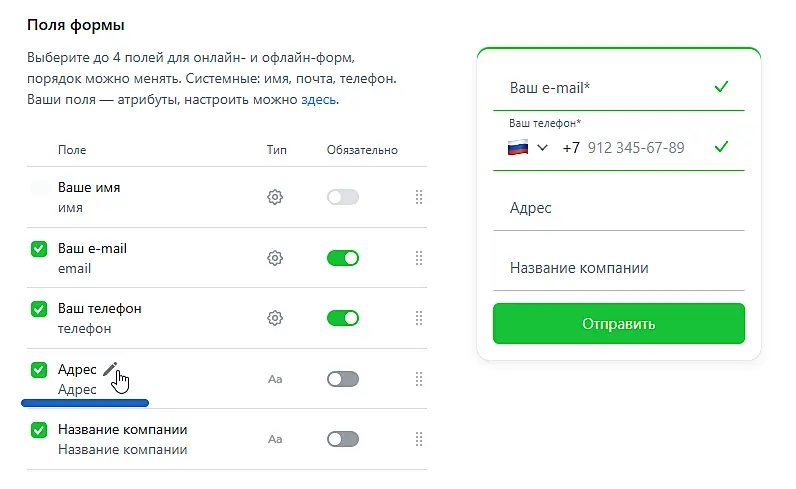Grab the drag handle of Ваше имя row
Viewport: 796px width, 489px height.
pos(419,198)
